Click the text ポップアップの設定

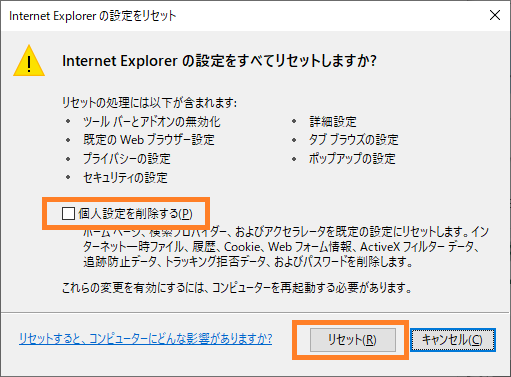coord(352,158)
